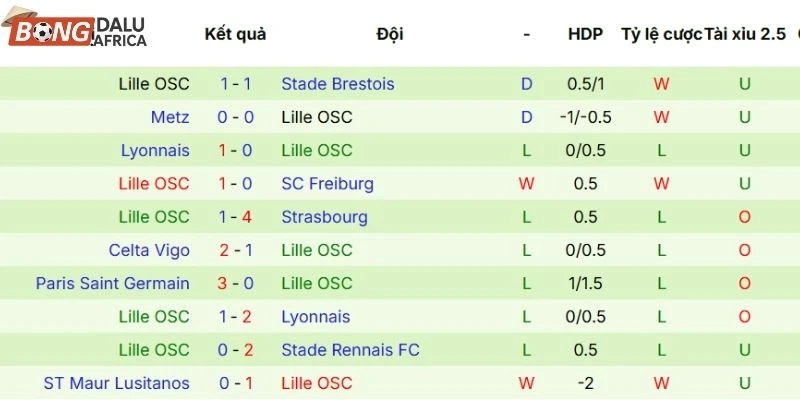Click the Stade Rennais FC team
Image resolution: width=800 pixels, height=400 pixels.
351,350
